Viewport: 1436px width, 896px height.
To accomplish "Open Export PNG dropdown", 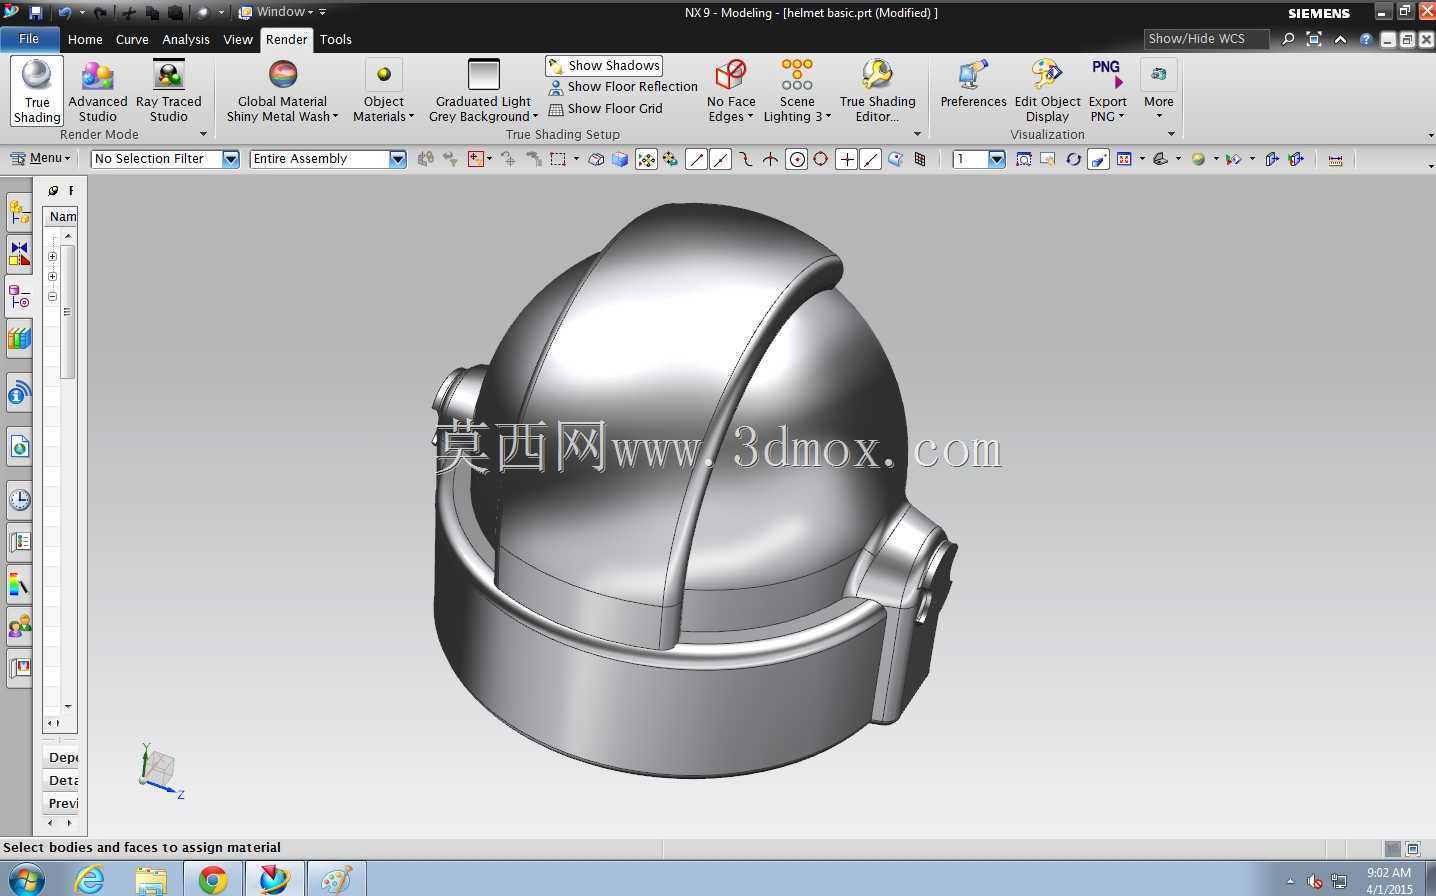I will pos(1107,91).
